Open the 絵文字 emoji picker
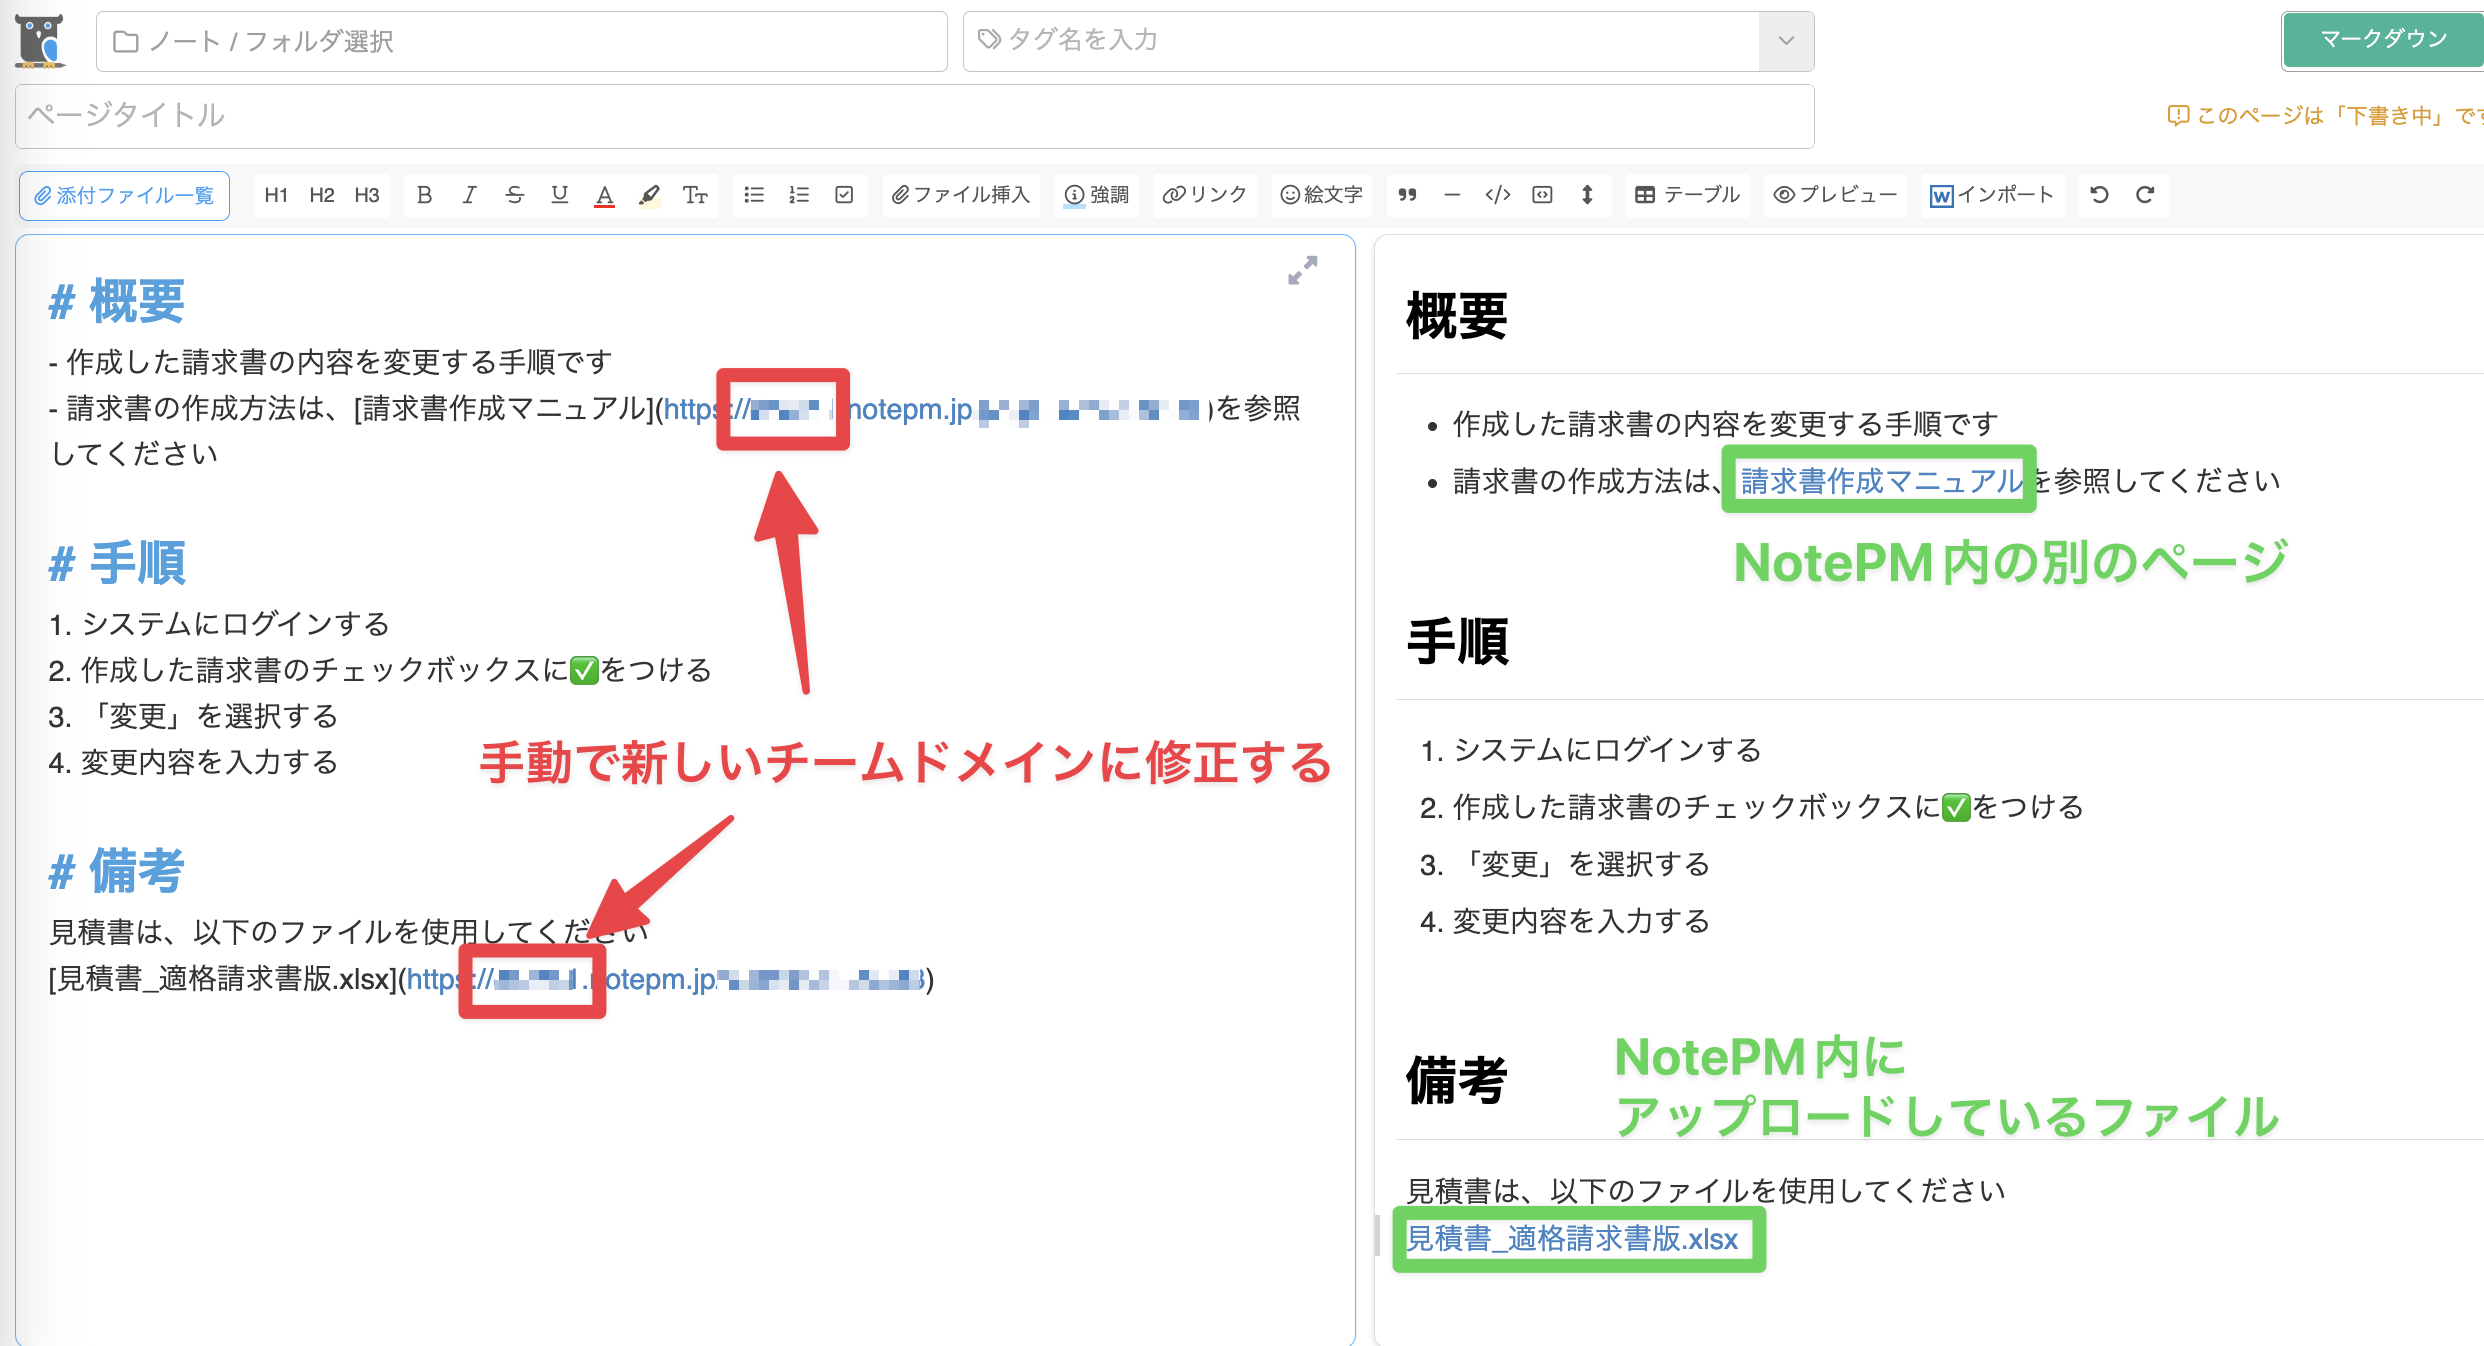The width and height of the screenshot is (2484, 1346). 1321,195
